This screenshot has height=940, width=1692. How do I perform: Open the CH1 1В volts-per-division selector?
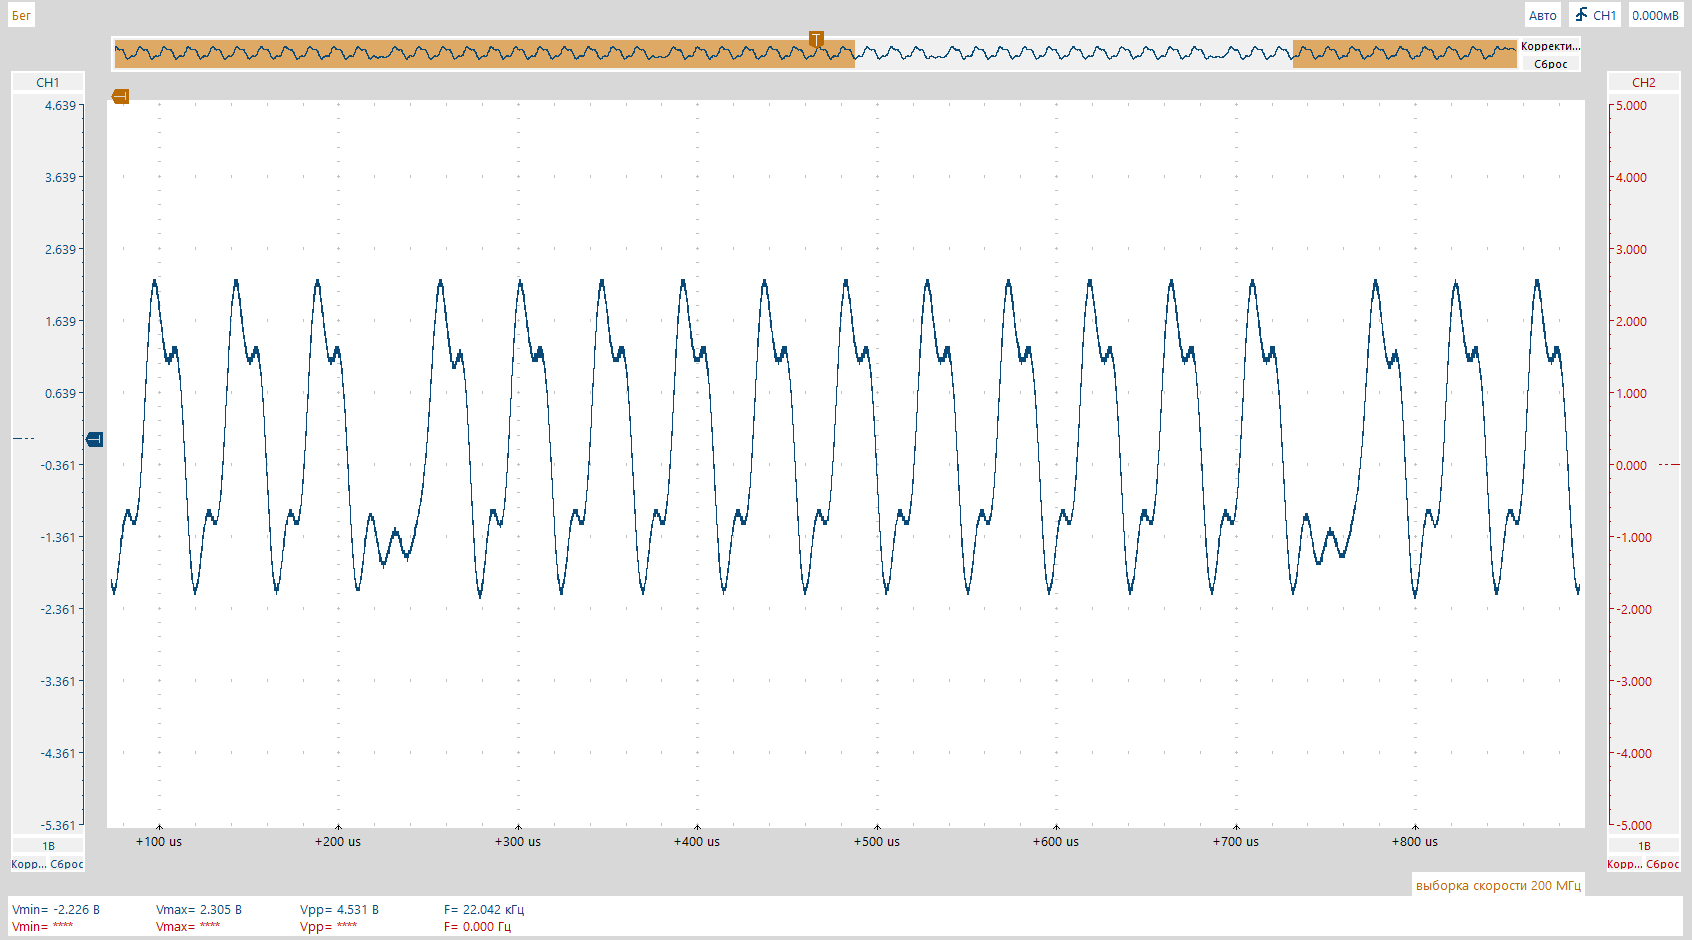coord(48,846)
